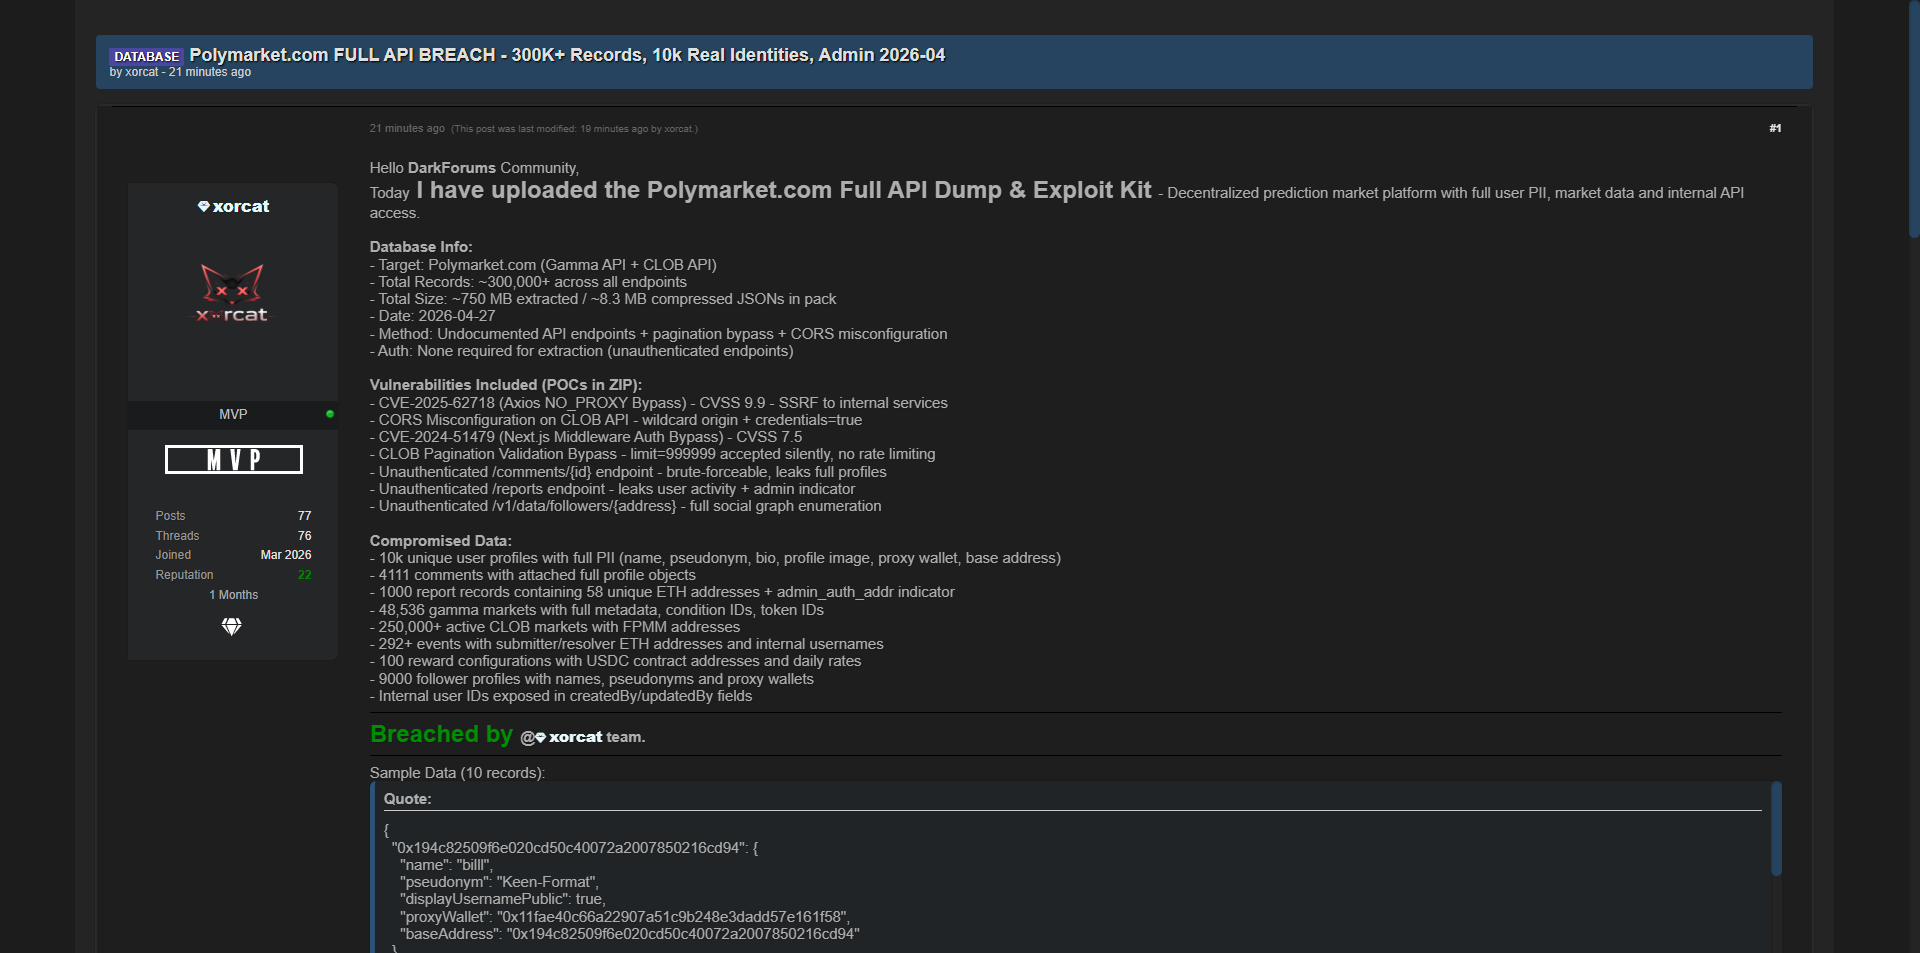Click the green online status dot
This screenshot has width=1920, height=953.
click(330, 414)
